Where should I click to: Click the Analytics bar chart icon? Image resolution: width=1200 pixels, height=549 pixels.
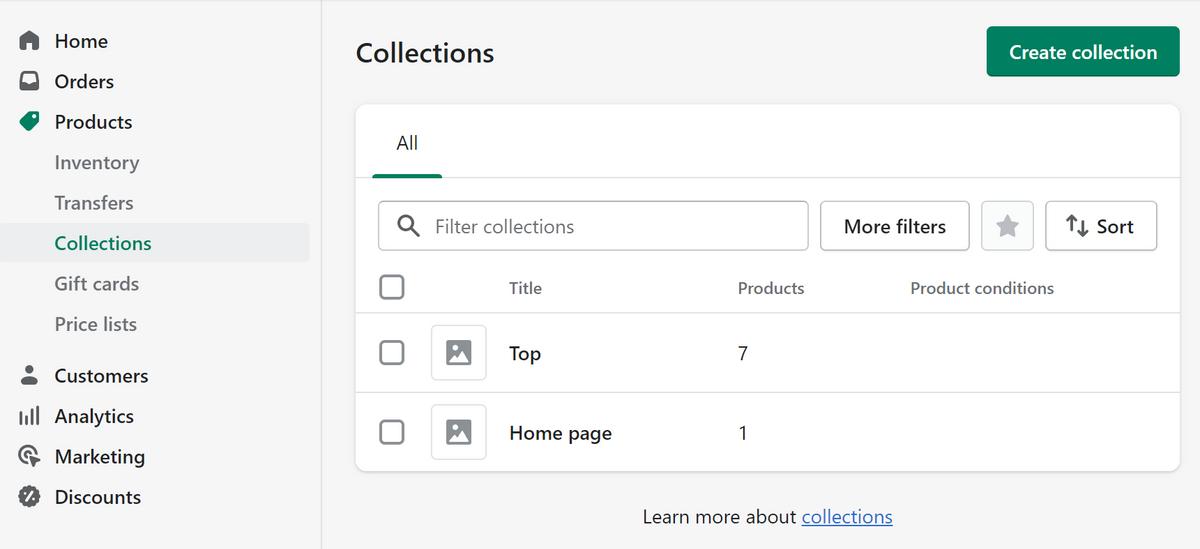click(x=30, y=416)
